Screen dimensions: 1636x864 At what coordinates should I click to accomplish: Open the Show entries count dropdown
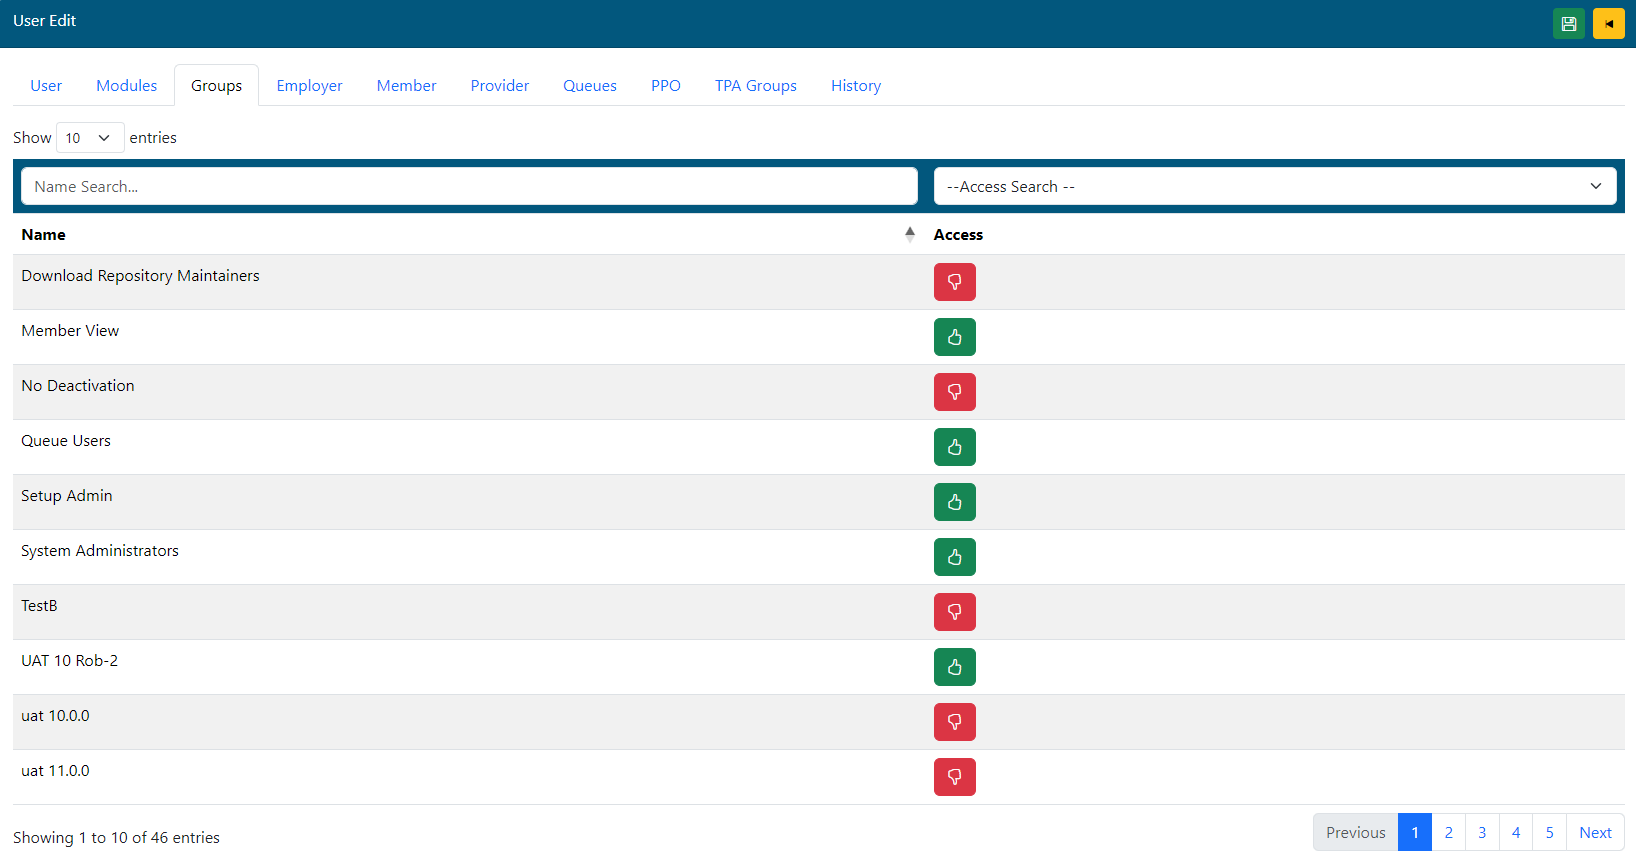click(x=90, y=138)
